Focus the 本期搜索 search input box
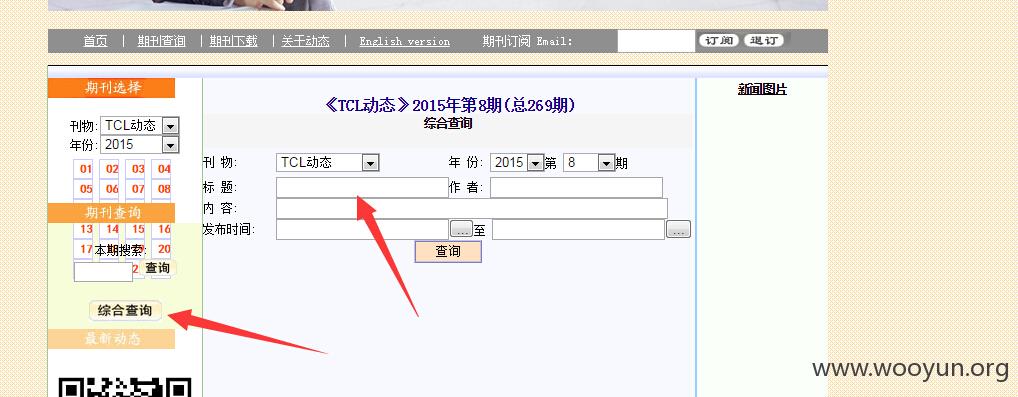1018x397 pixels. point(103,272)
